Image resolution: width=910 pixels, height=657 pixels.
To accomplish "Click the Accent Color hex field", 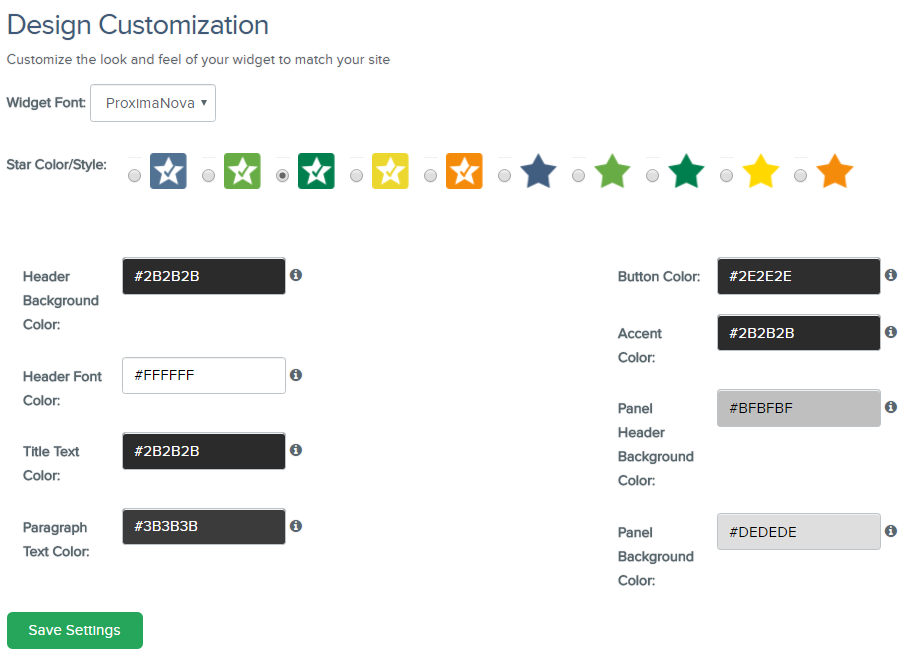I will 798,333.
